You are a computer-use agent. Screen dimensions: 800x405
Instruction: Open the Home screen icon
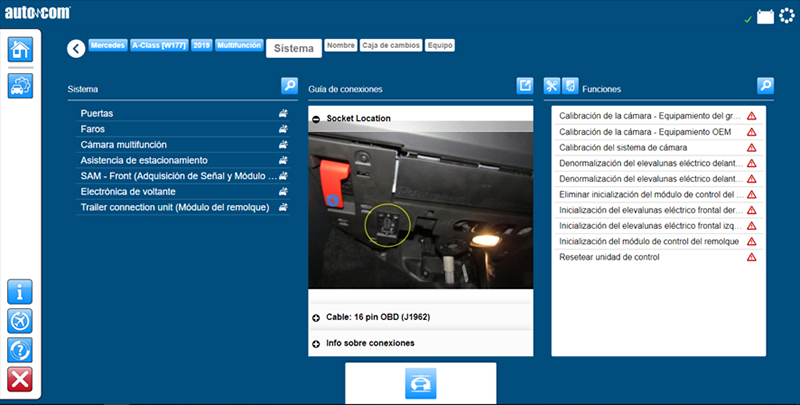[20, 49]
